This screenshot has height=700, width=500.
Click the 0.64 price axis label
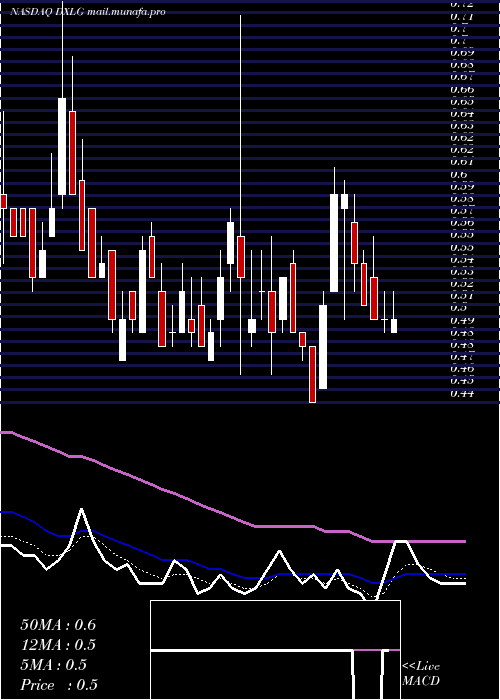click(x=462, y=114)
